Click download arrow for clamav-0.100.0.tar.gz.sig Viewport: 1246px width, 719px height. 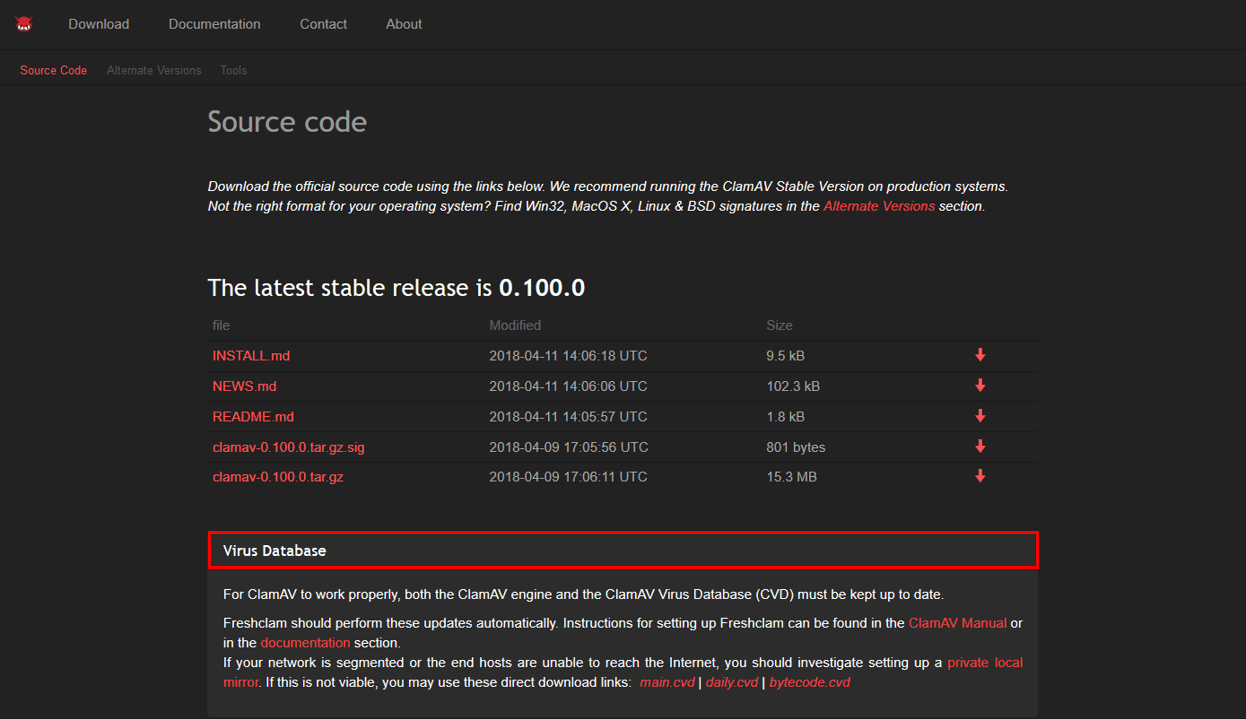[980, 447]
